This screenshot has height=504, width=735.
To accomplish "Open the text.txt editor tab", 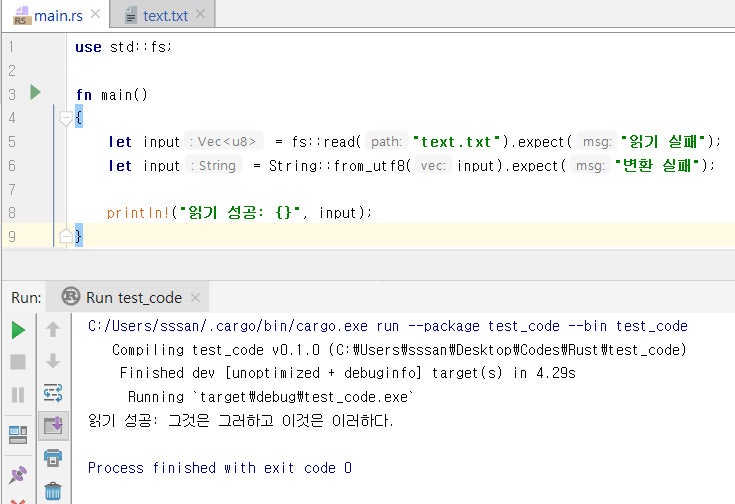I will (162, 15).
